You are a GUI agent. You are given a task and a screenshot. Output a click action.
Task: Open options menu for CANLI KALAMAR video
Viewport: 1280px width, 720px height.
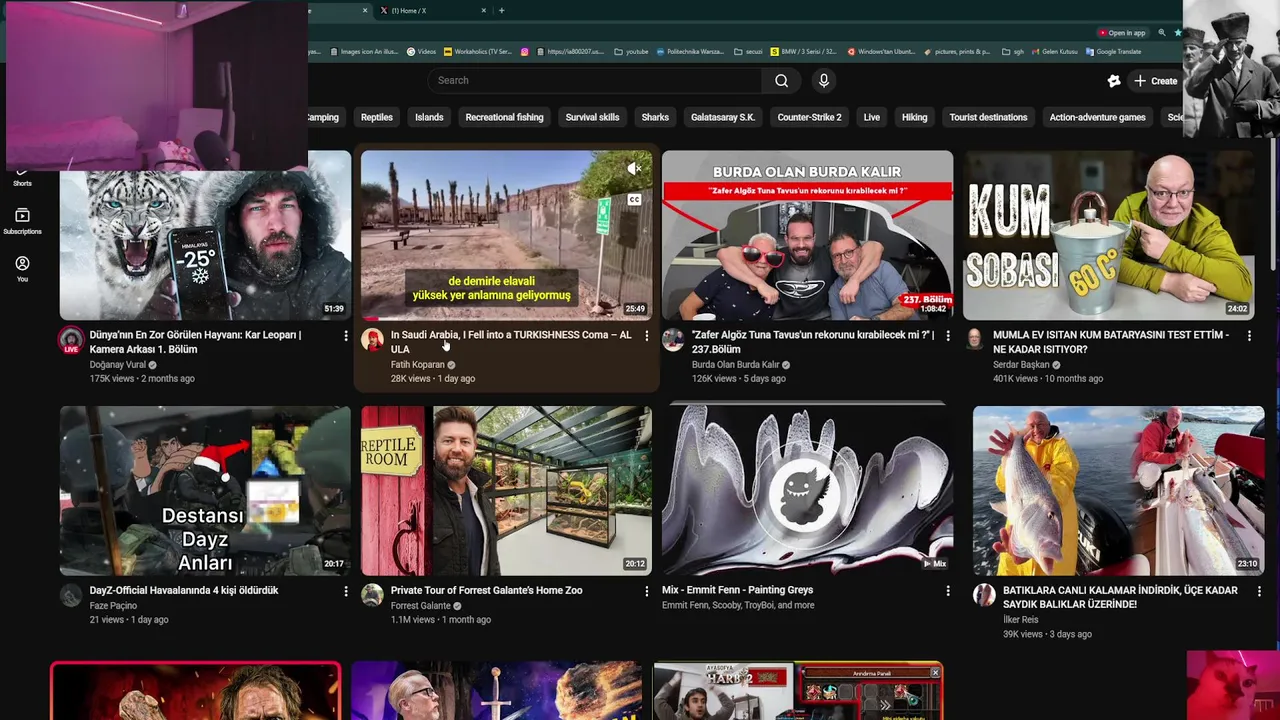(1259, 591)
